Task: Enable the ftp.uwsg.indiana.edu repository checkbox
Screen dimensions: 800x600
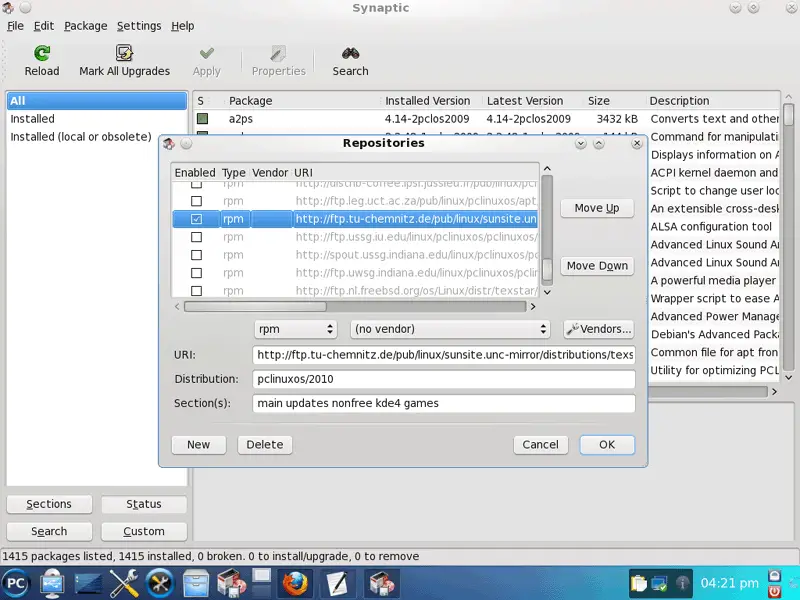Action: [x=196, y=273]
